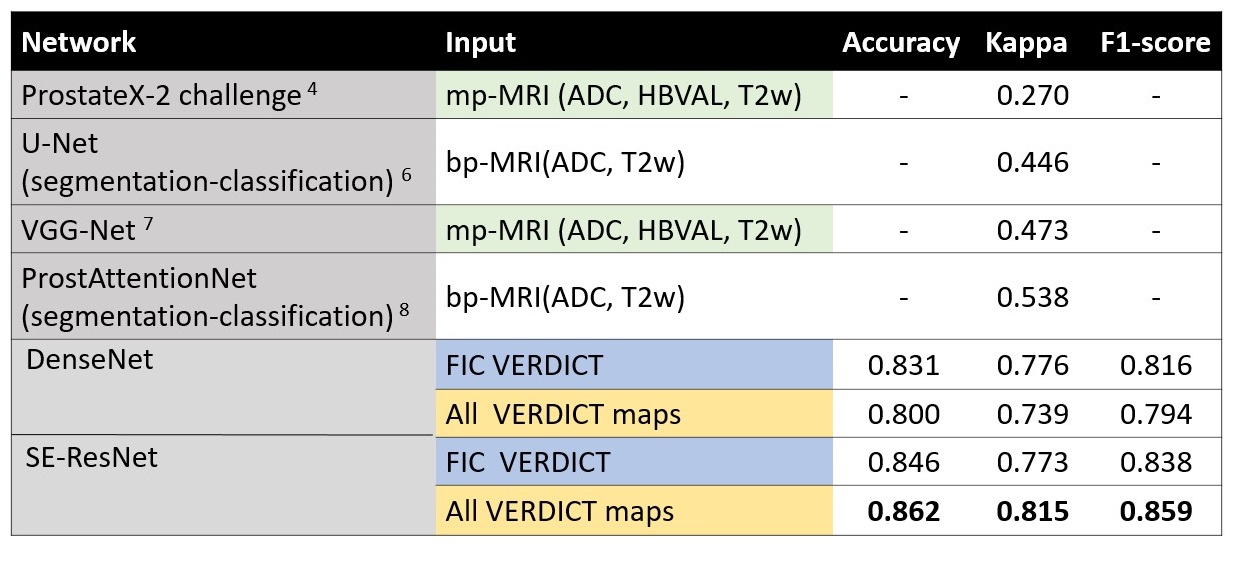Click the Input column header
1239x563 pixels.
pyautogui.click(x=481, y=43)
